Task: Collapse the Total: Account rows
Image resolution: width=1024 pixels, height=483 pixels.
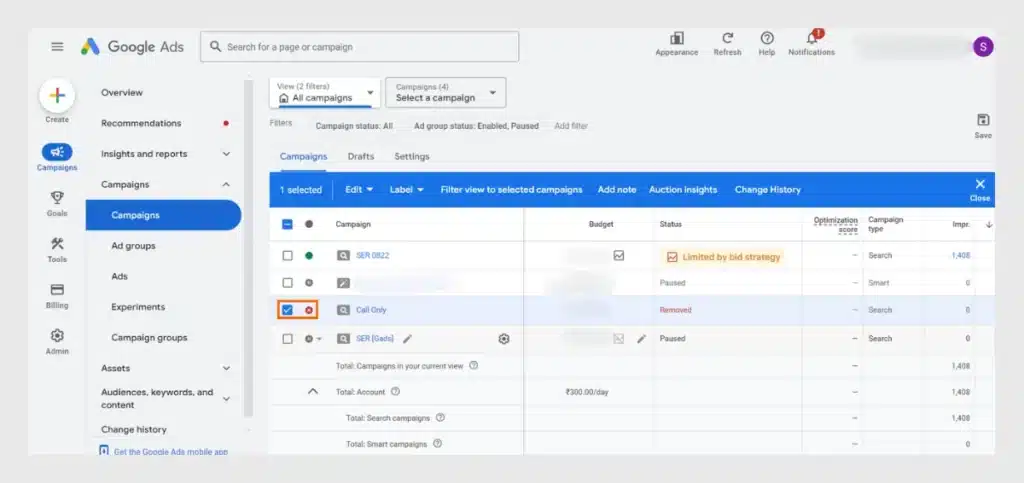Action: (x=313, y=392)
